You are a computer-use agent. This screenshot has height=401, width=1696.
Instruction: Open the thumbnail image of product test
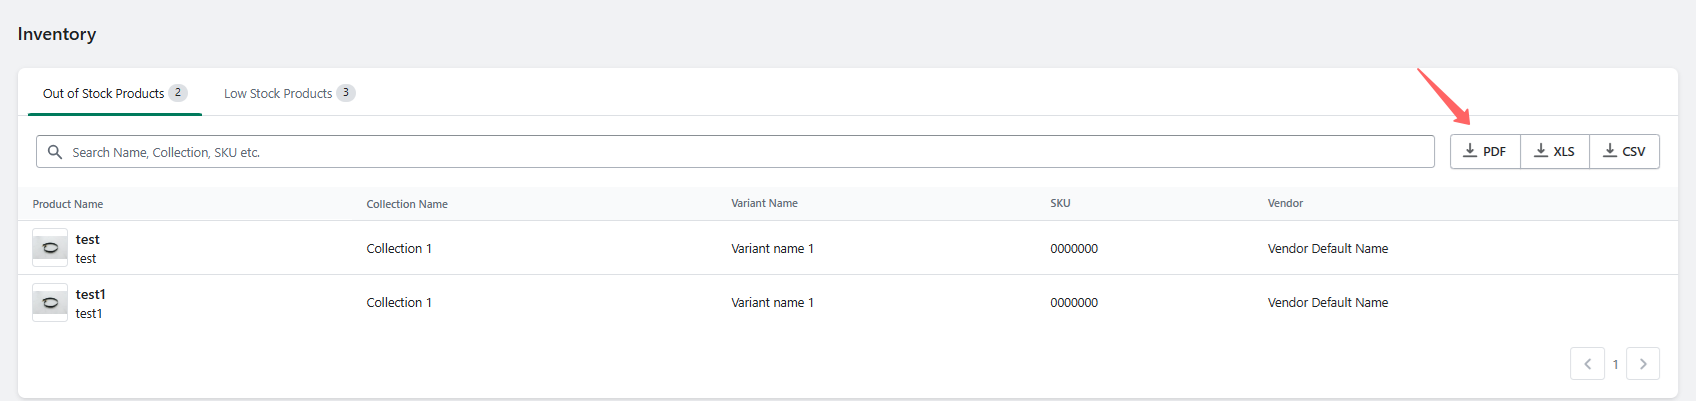point(50,248)
